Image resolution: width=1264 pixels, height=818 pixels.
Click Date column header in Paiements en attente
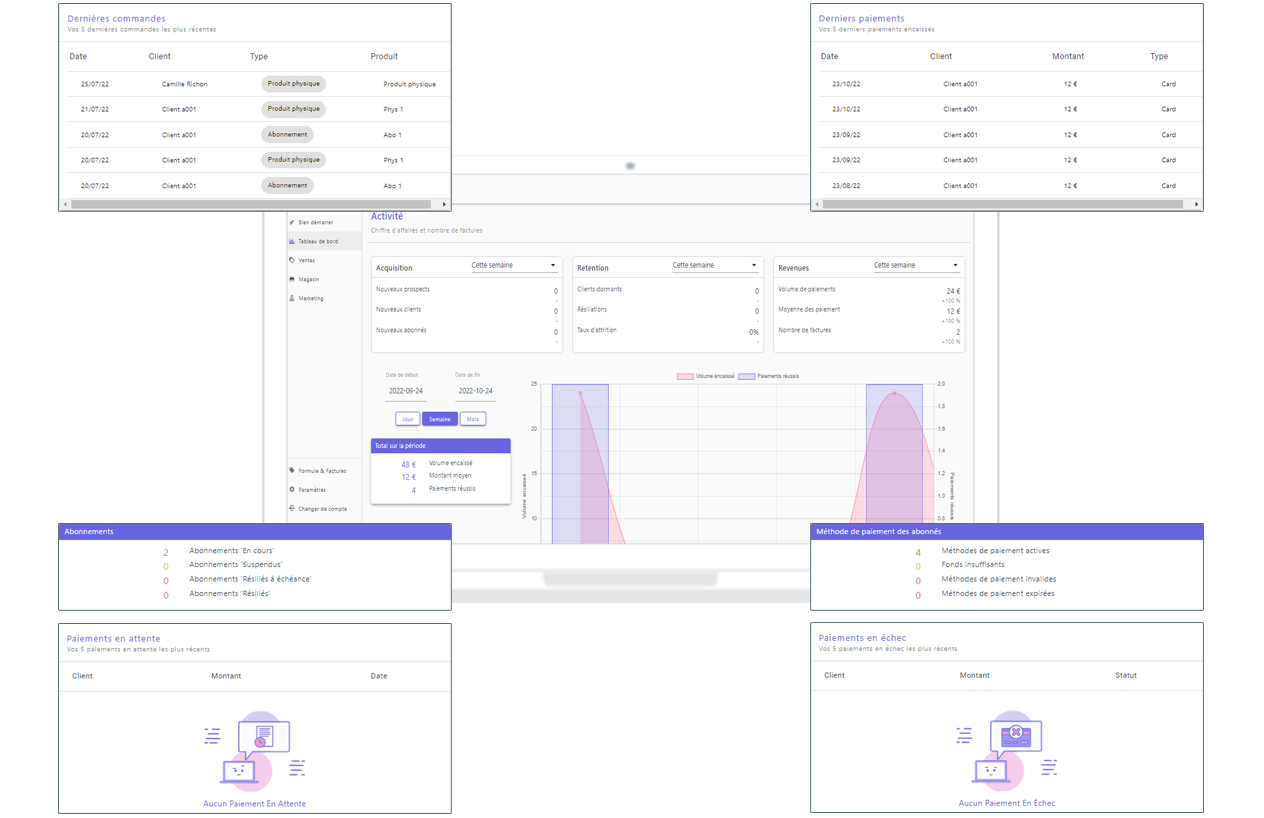[x=379, y=676]
